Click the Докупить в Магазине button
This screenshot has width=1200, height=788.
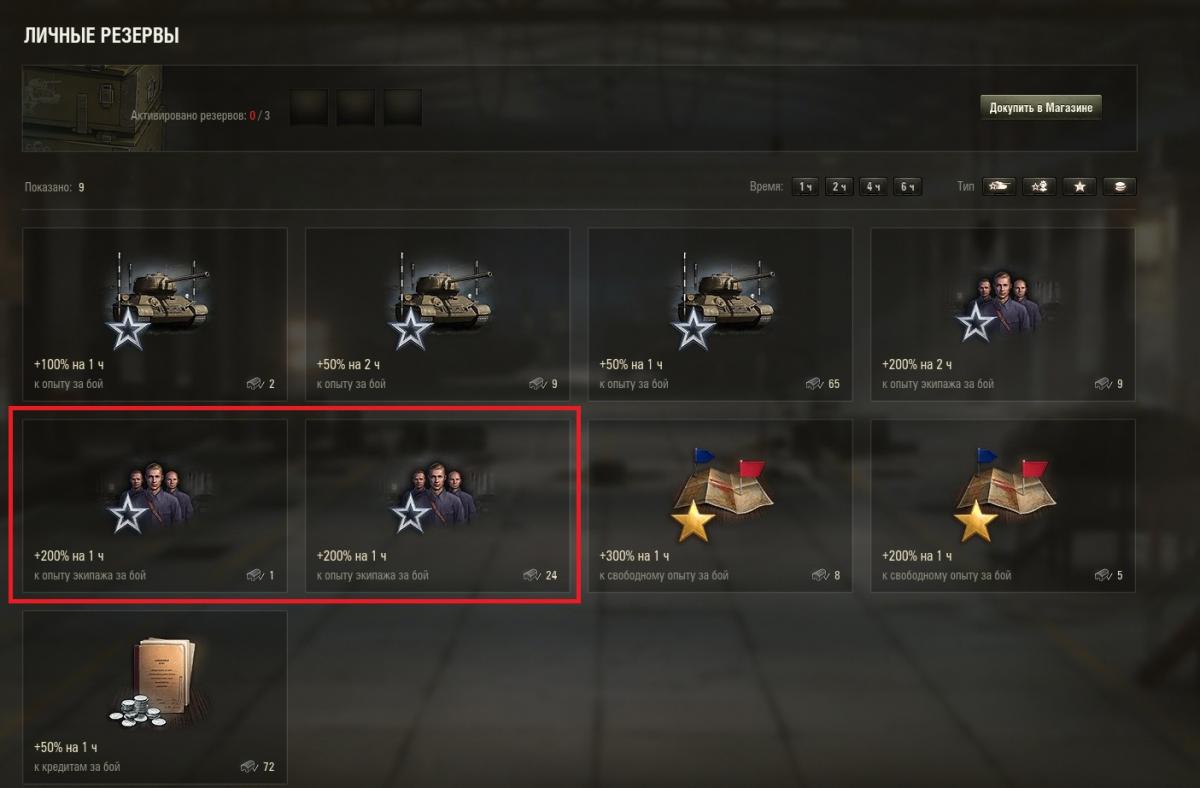(1041, 108)
